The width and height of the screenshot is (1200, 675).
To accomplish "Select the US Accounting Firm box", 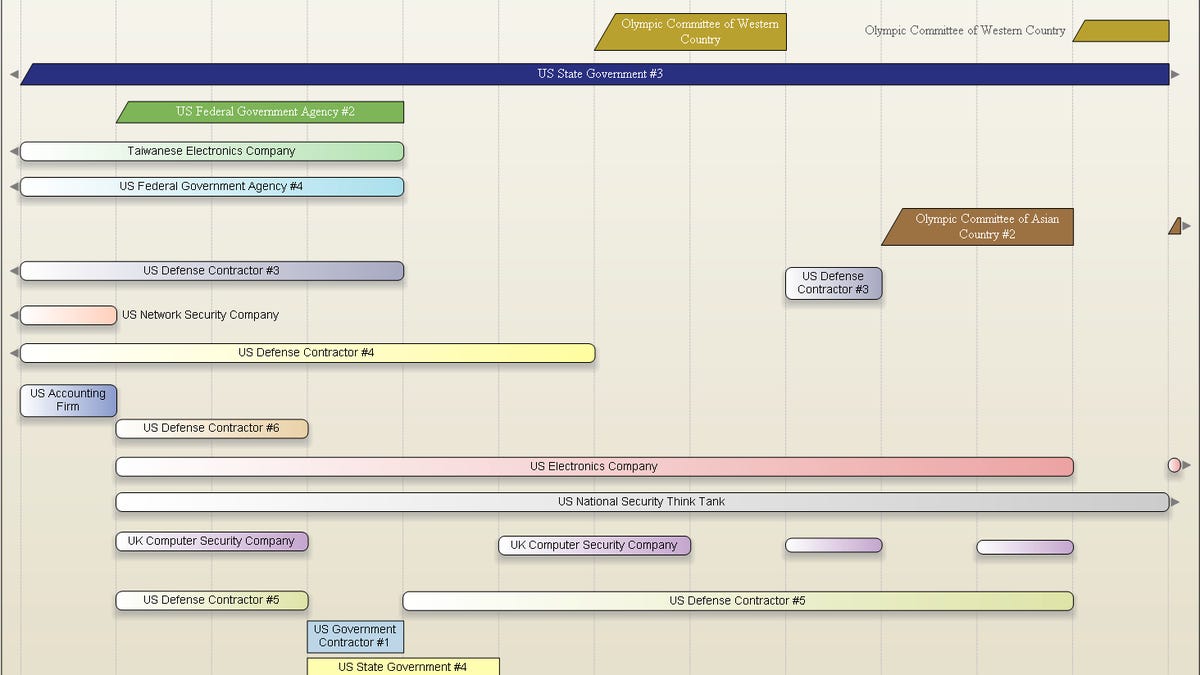I will [x=68, y=400].
